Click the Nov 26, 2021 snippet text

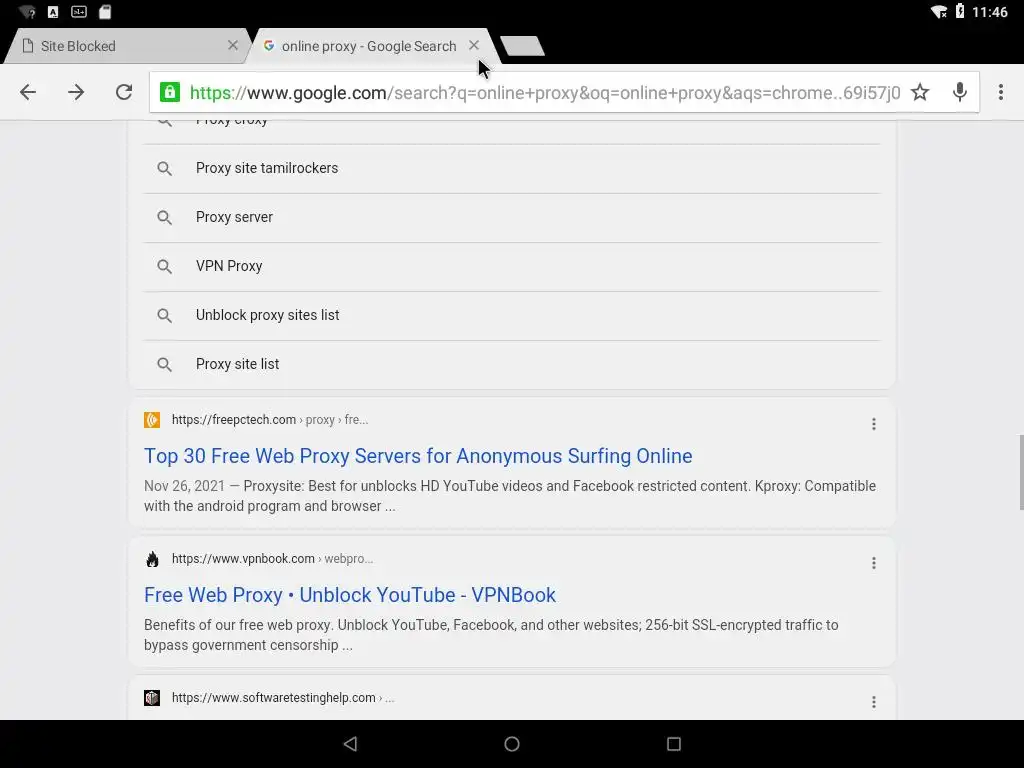coord(509,496)
